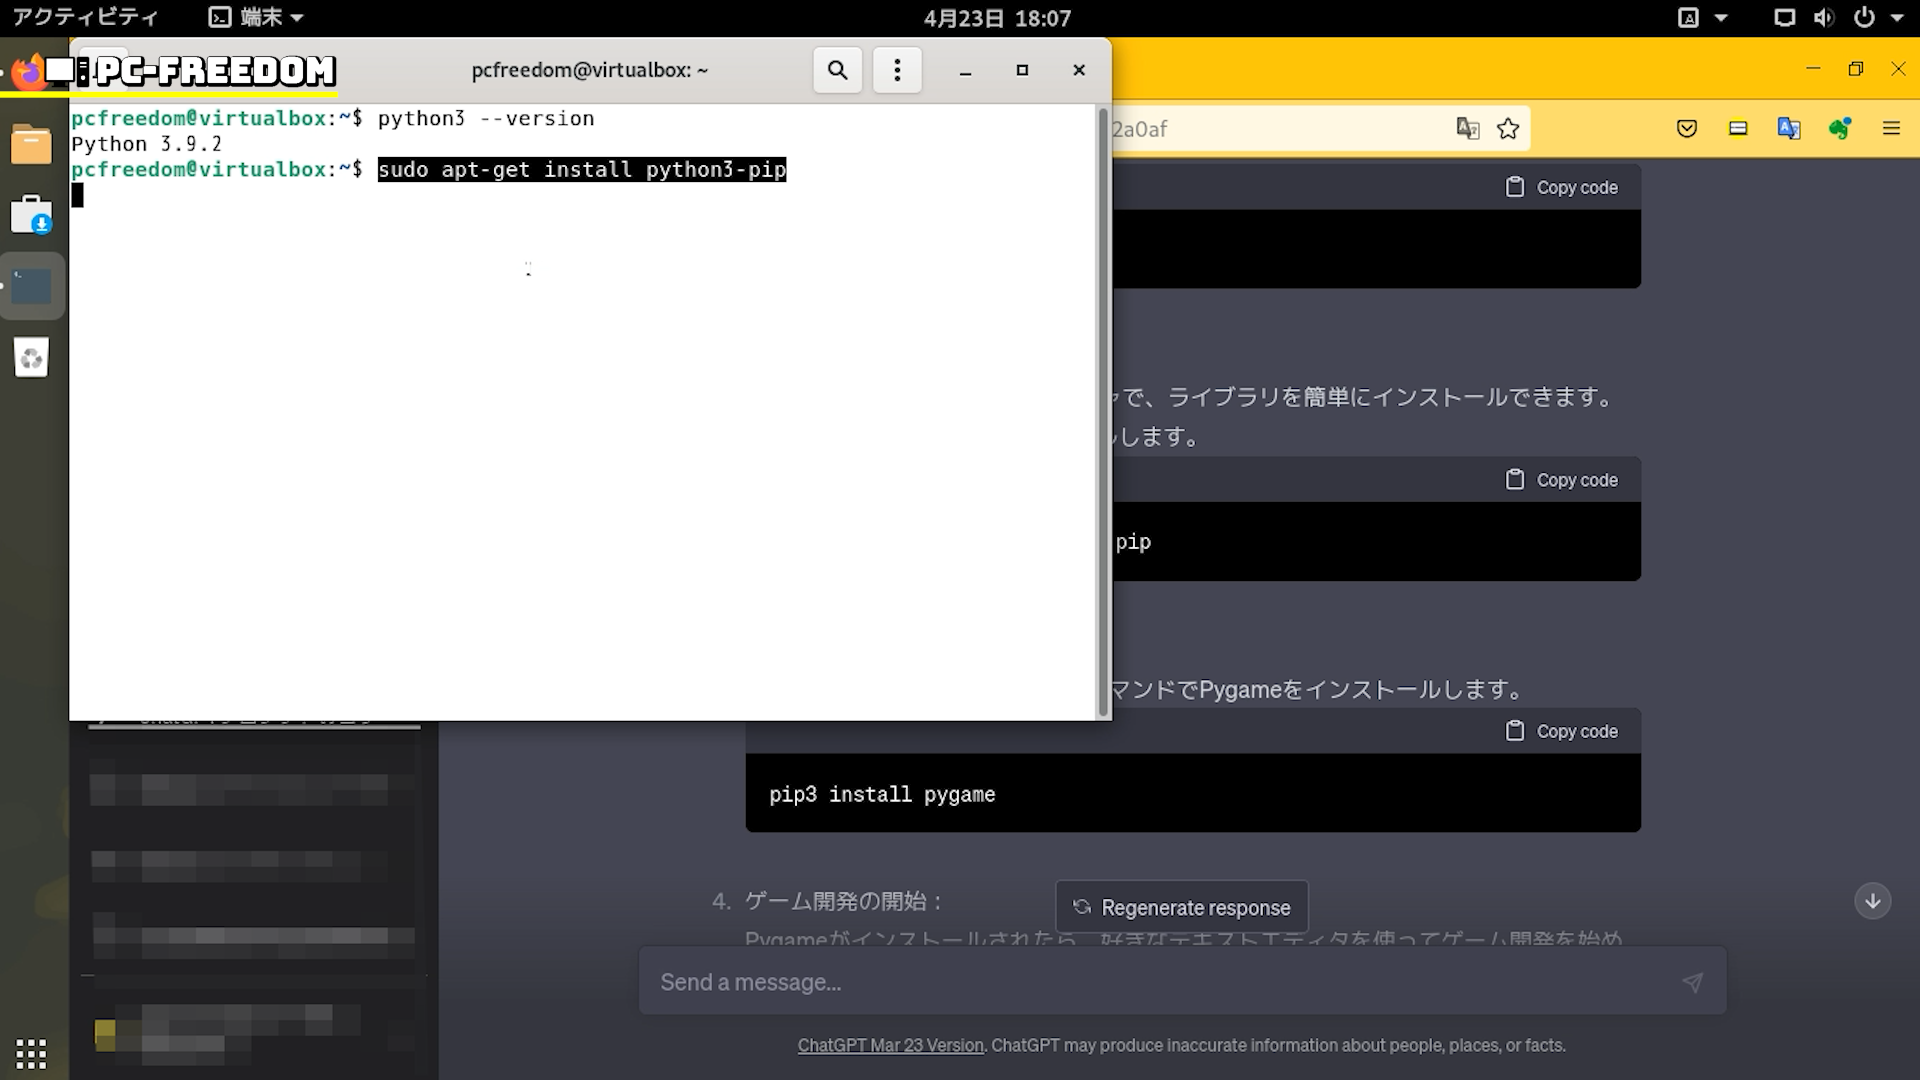Open the Pocket save icon
This screenshot has width=1920, height=1080.
click(x=1687, y=128)
